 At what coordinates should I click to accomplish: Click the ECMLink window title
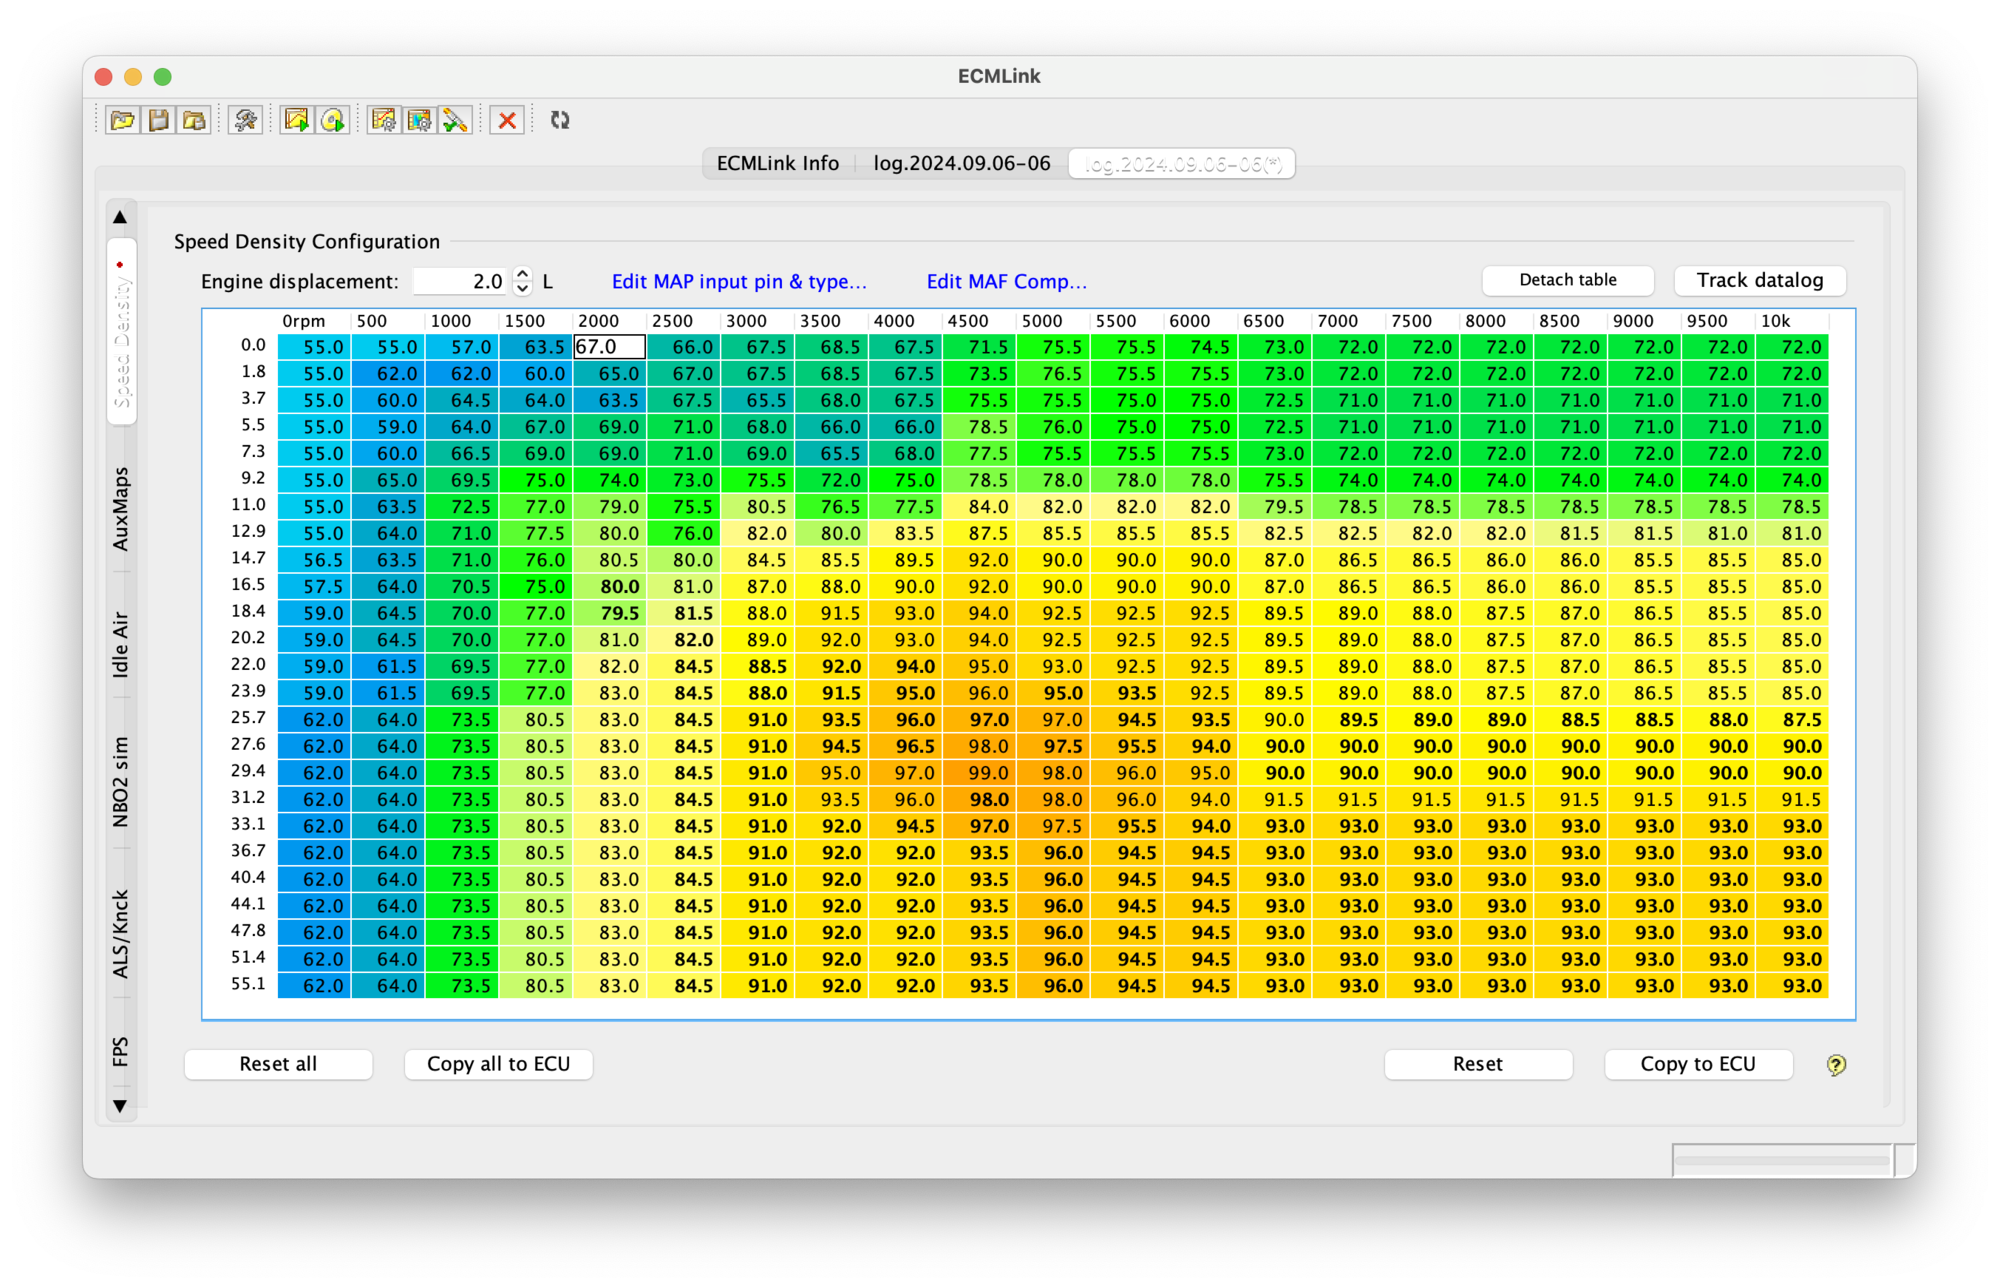coord(999,76)
